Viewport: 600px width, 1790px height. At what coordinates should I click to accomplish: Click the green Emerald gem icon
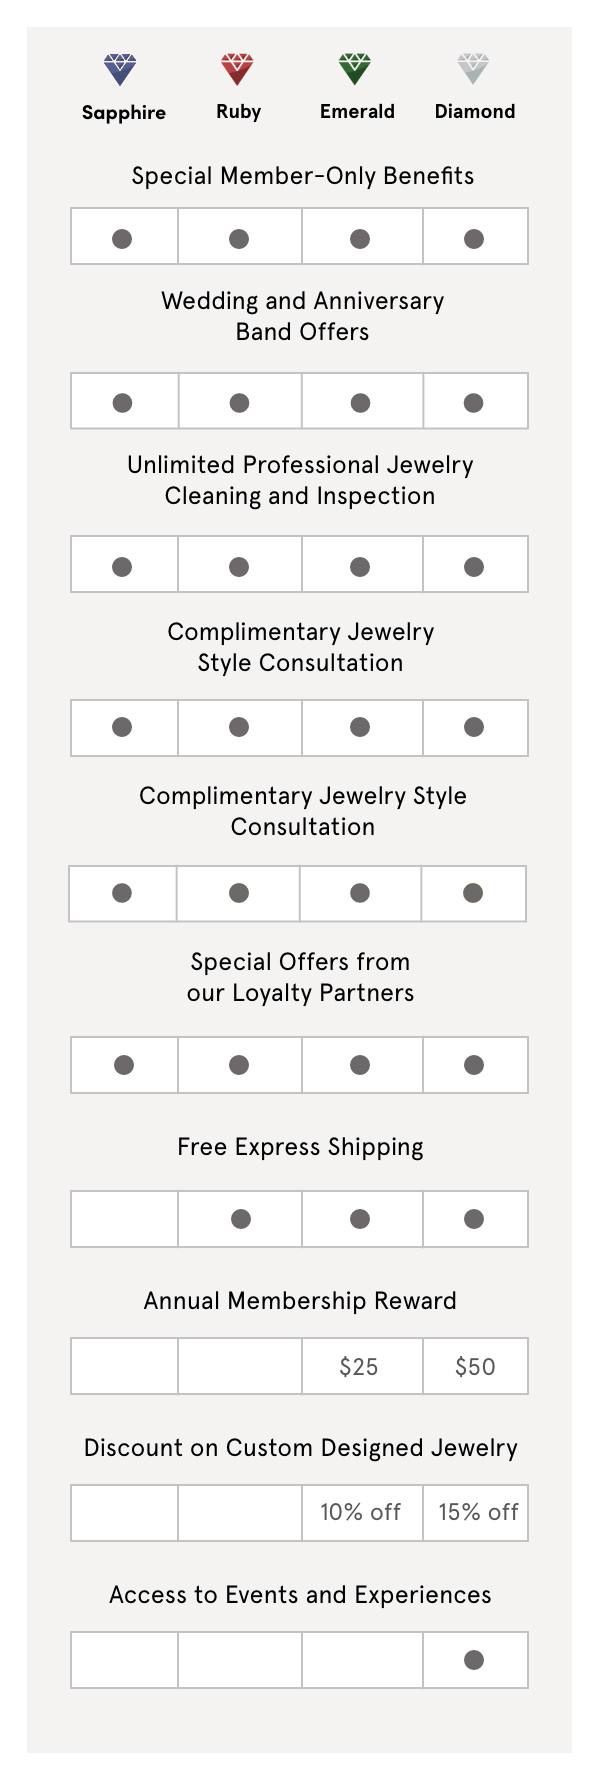tap(355, 69)
